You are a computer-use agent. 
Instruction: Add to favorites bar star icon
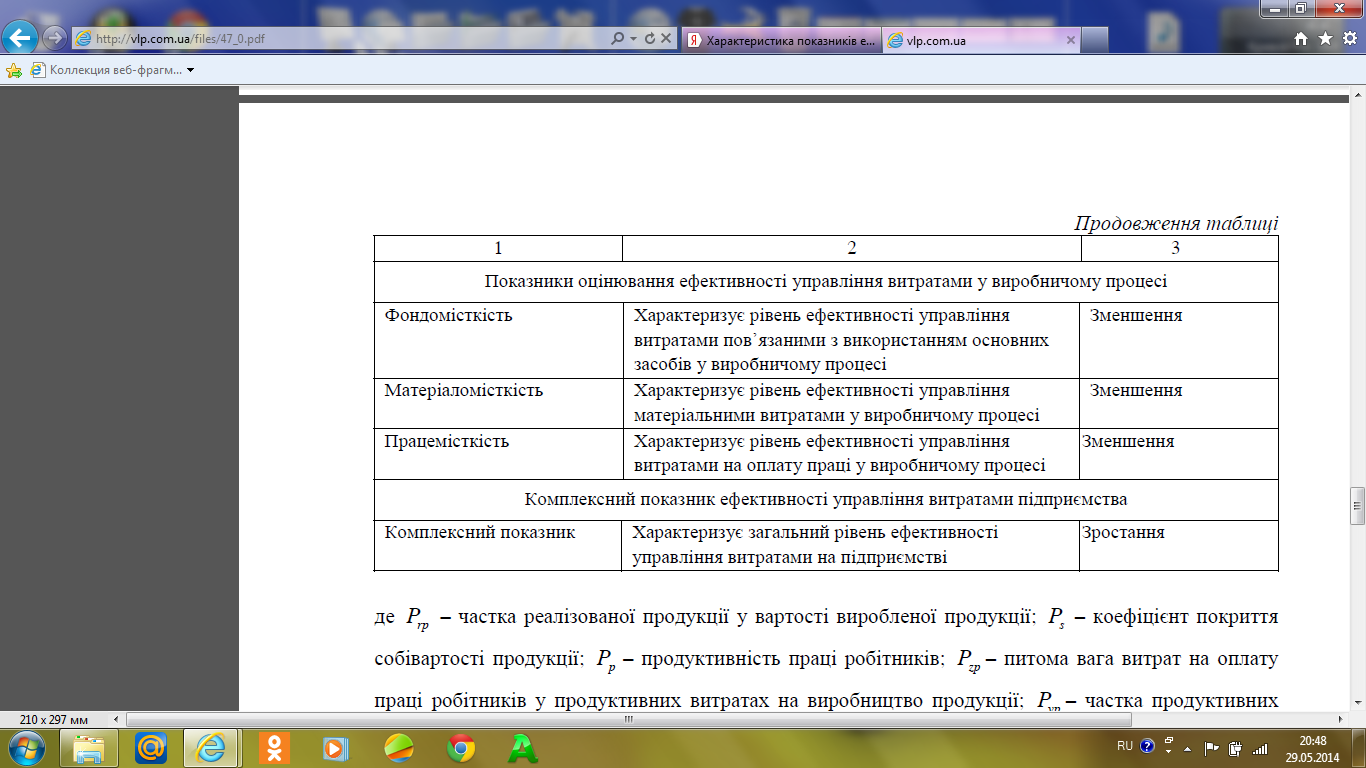tap(14, 70)
